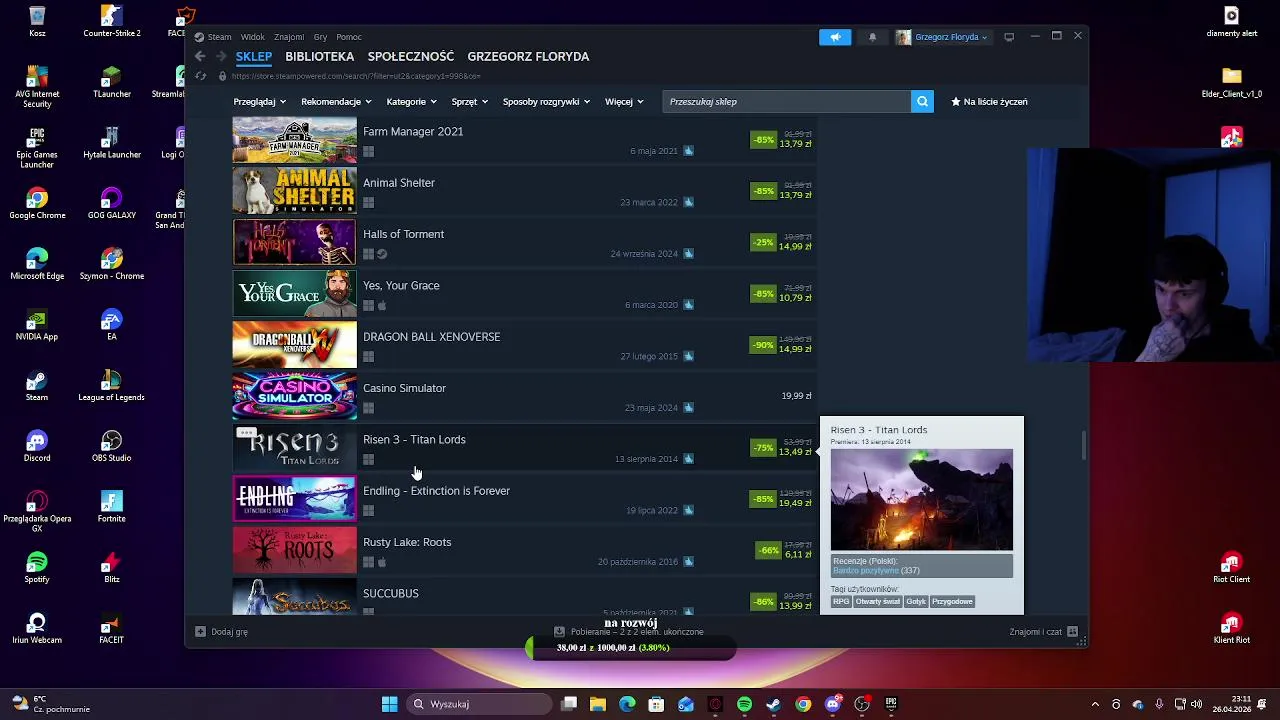
Task: Click the Risen 3 preview screenshot
Action: click(921, 499)
